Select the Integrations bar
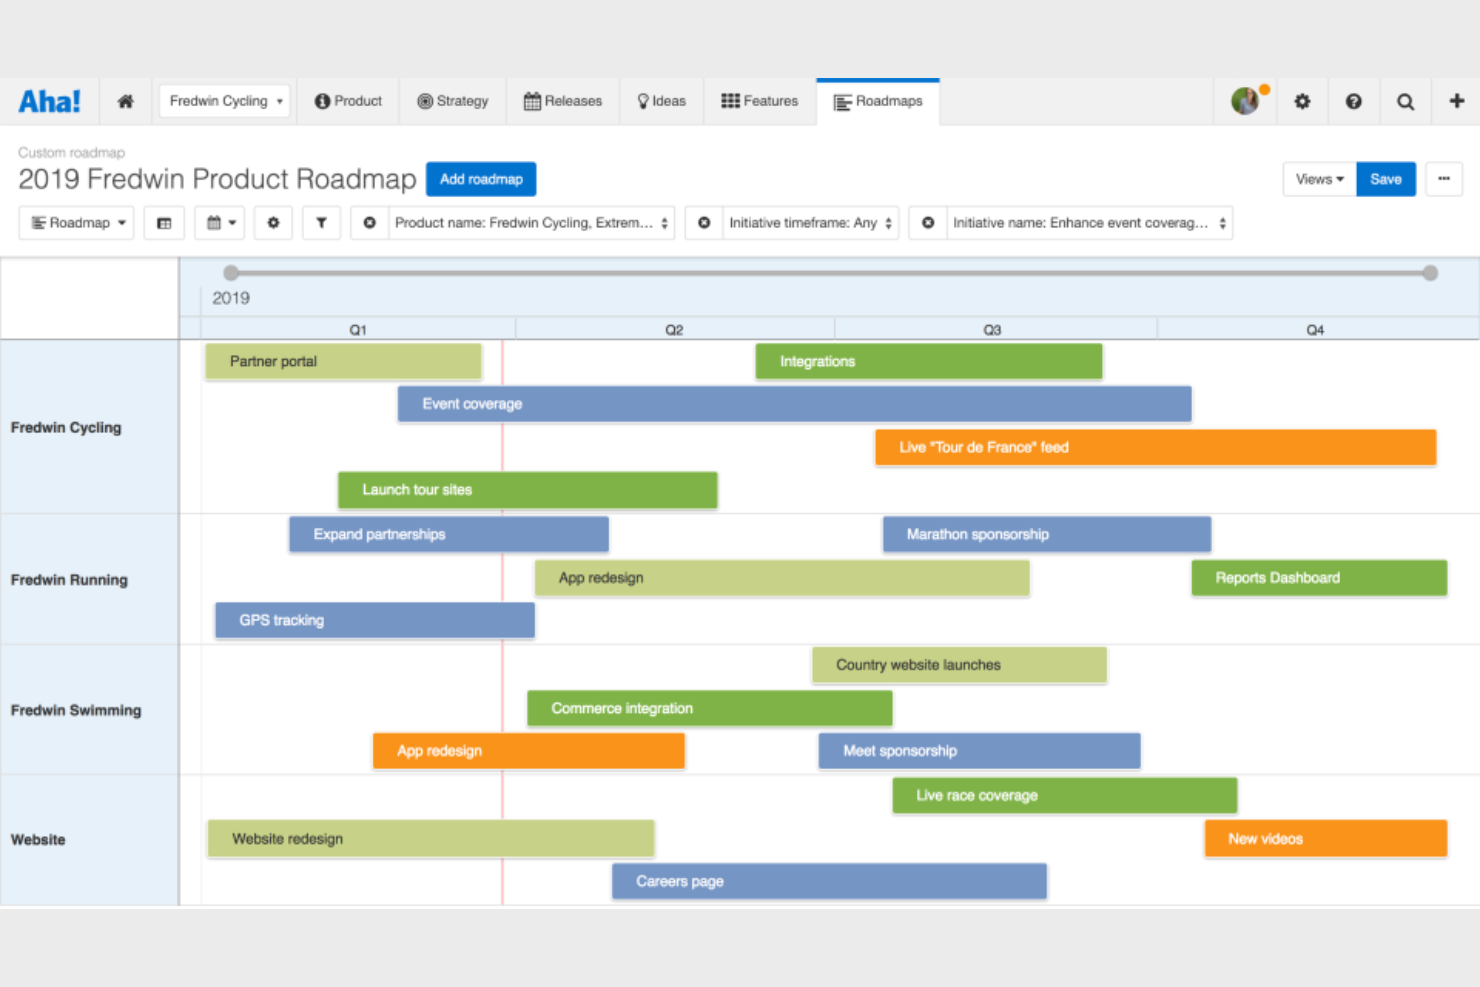This screenshot has width=1480, height=987. 929,362
